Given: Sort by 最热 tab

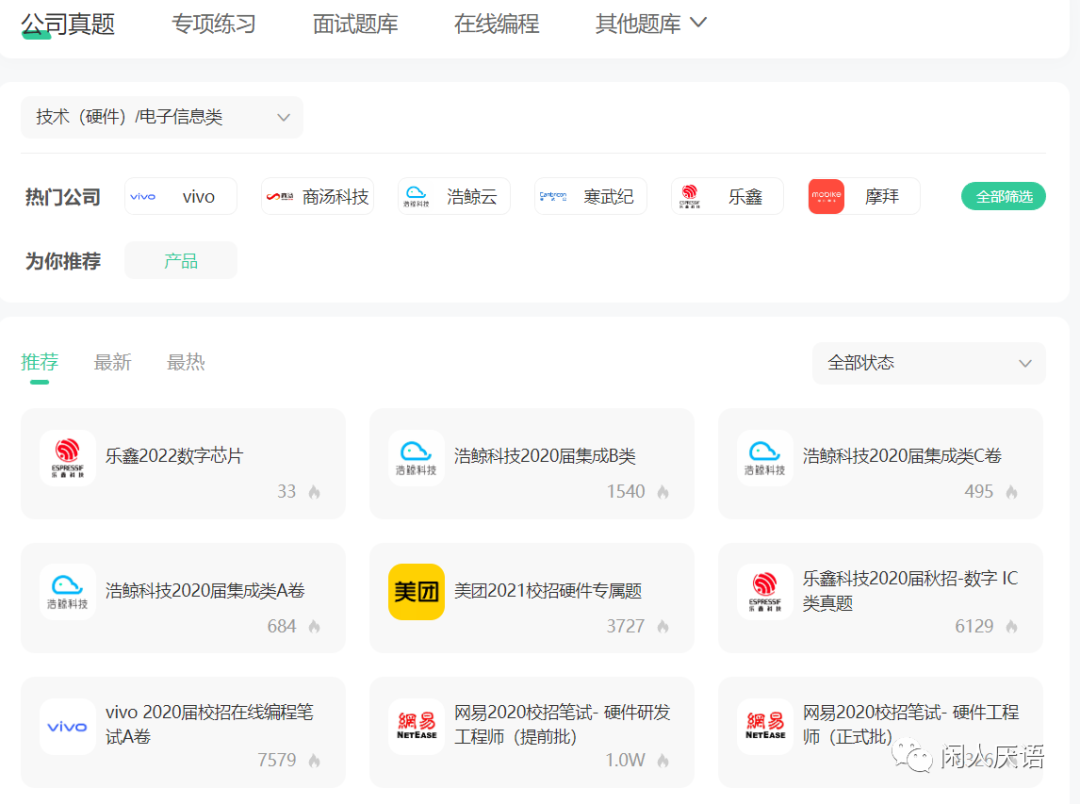Looking at the screenshot, I should tap(185, 362).
